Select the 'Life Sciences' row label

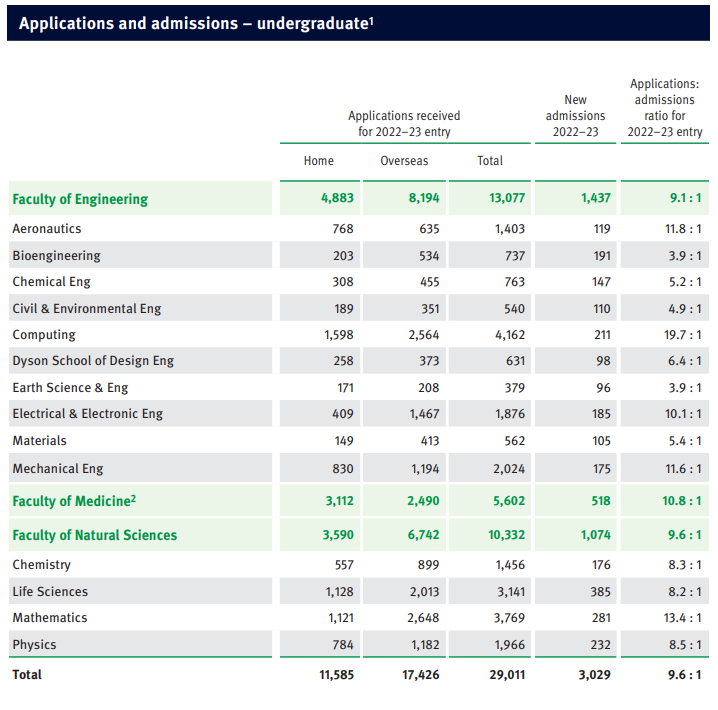click(x=50, y=591)
